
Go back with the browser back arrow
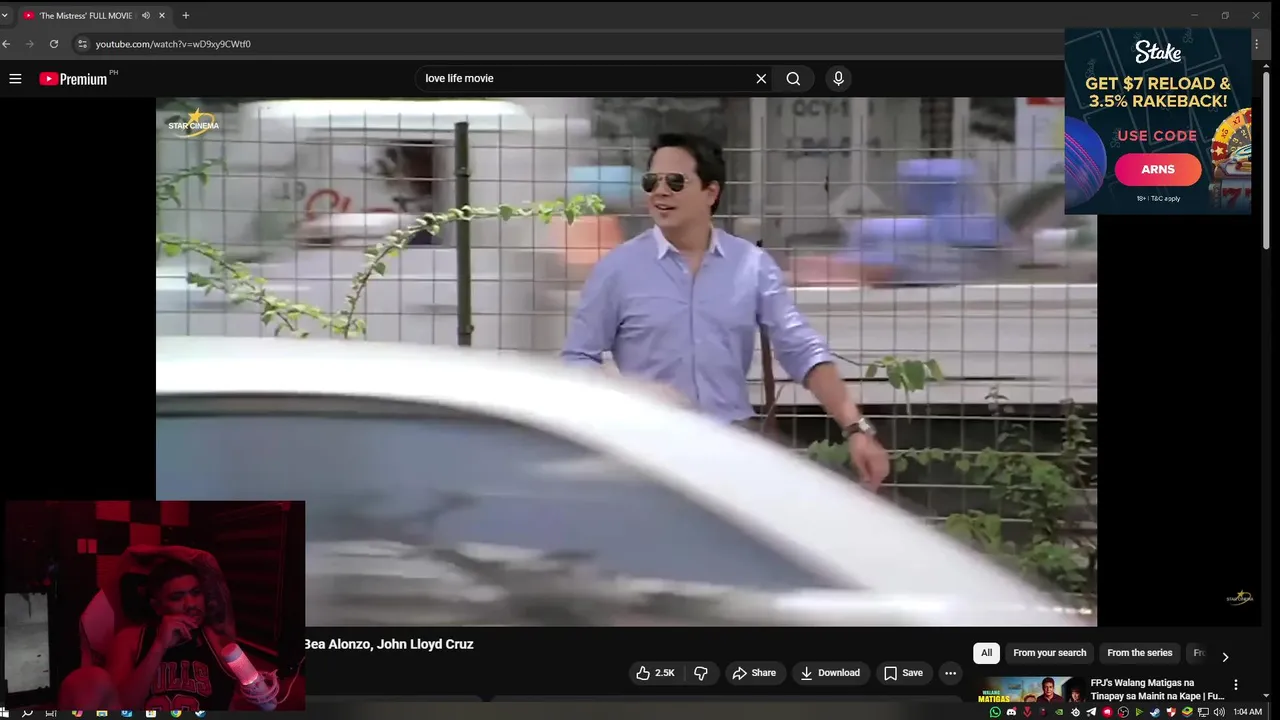(6, 44)
